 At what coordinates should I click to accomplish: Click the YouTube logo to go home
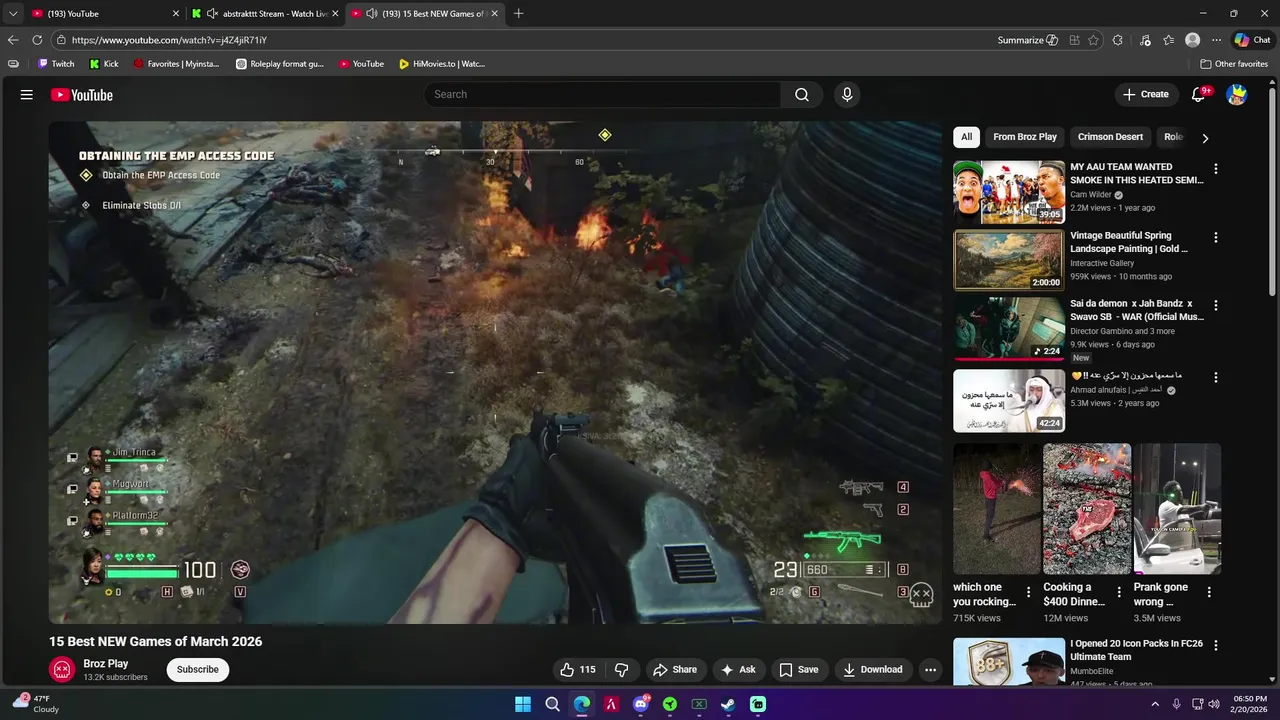[82, 95]
